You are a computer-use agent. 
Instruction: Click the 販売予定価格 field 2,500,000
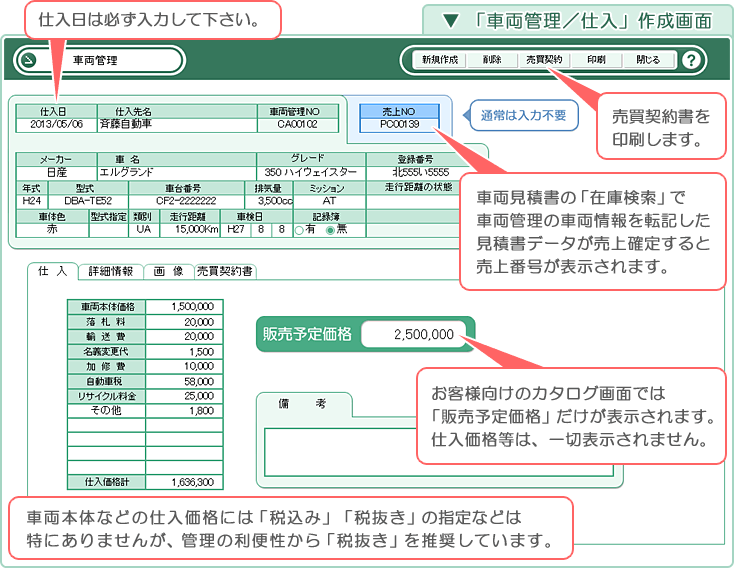(x=414, y=334)
